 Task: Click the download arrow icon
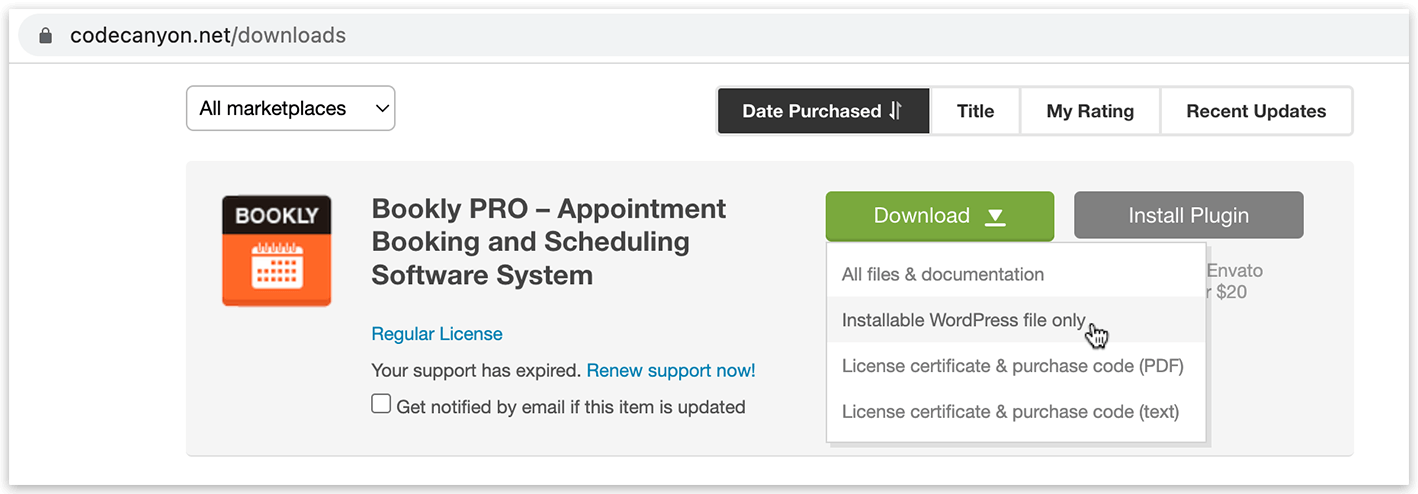tap(995, 217)
